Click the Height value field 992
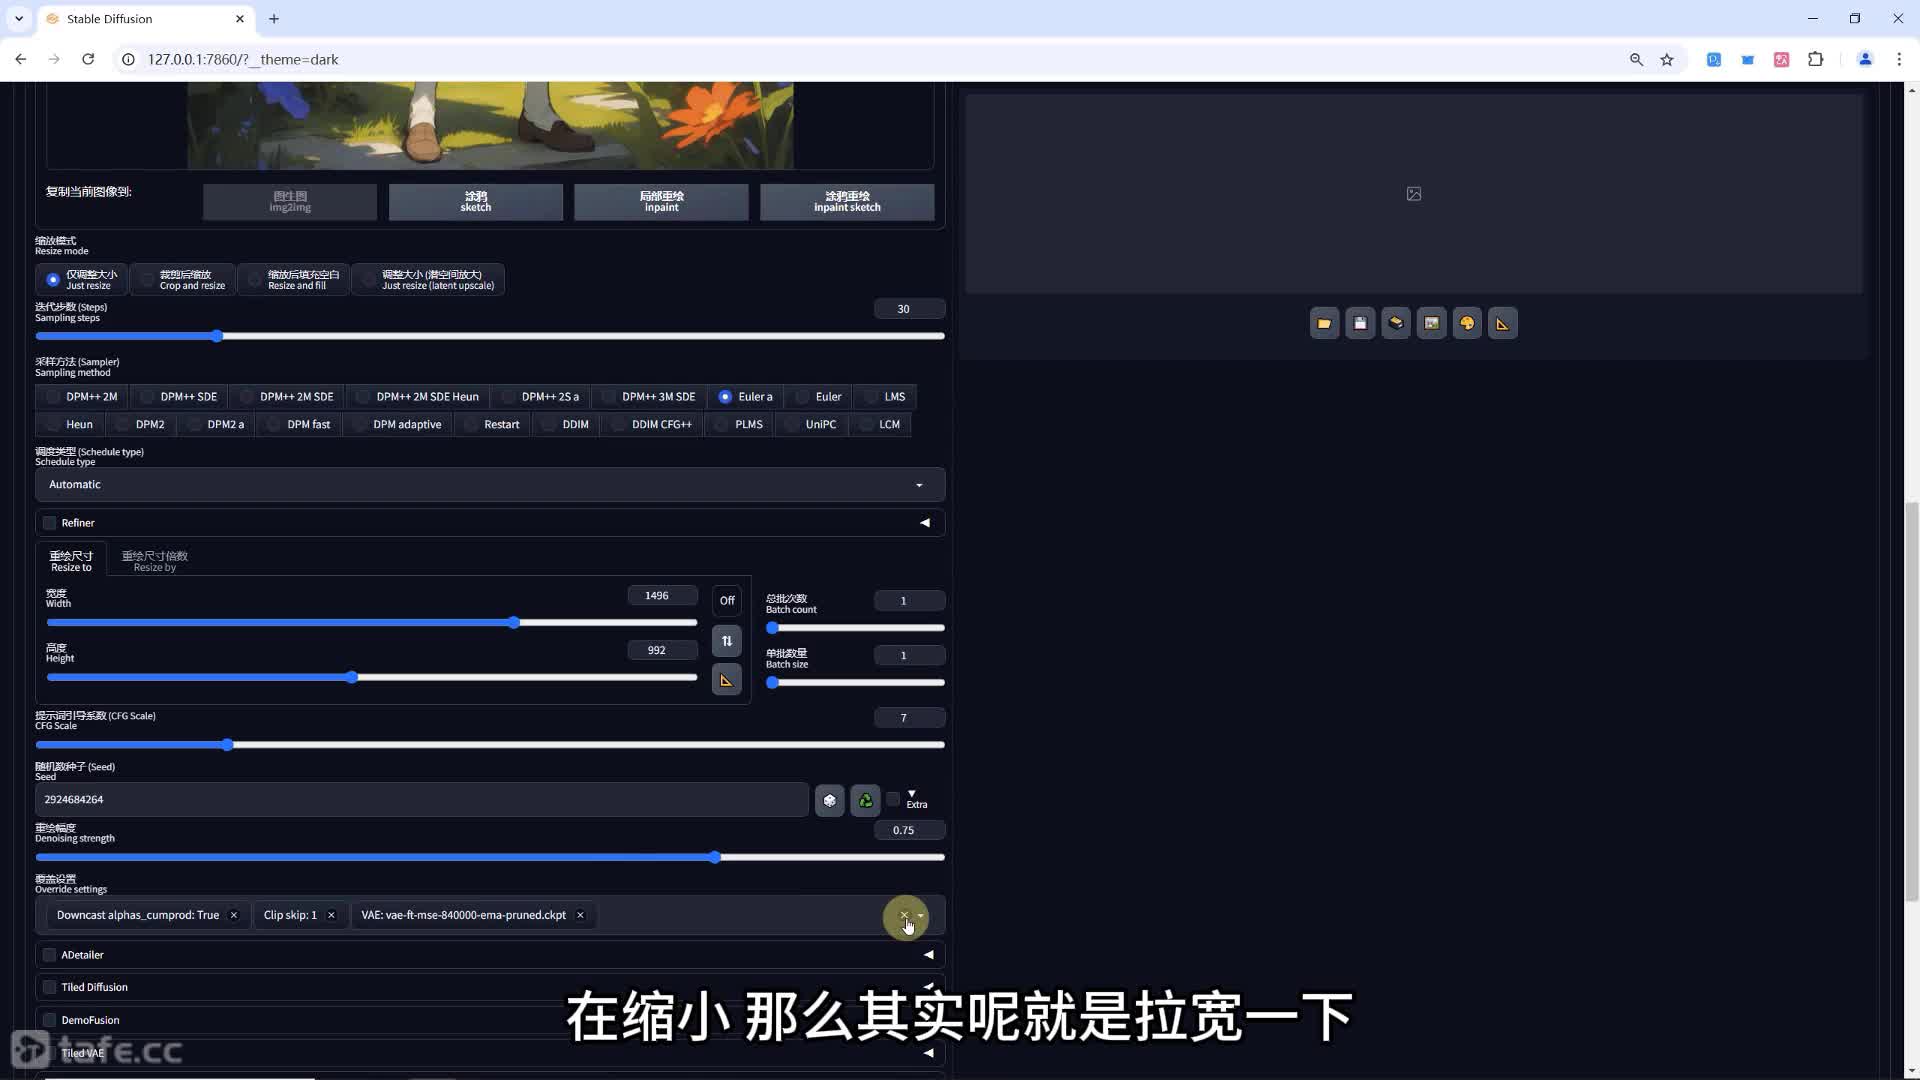This screenshot has width=1920, height=1080. (663, 651)
